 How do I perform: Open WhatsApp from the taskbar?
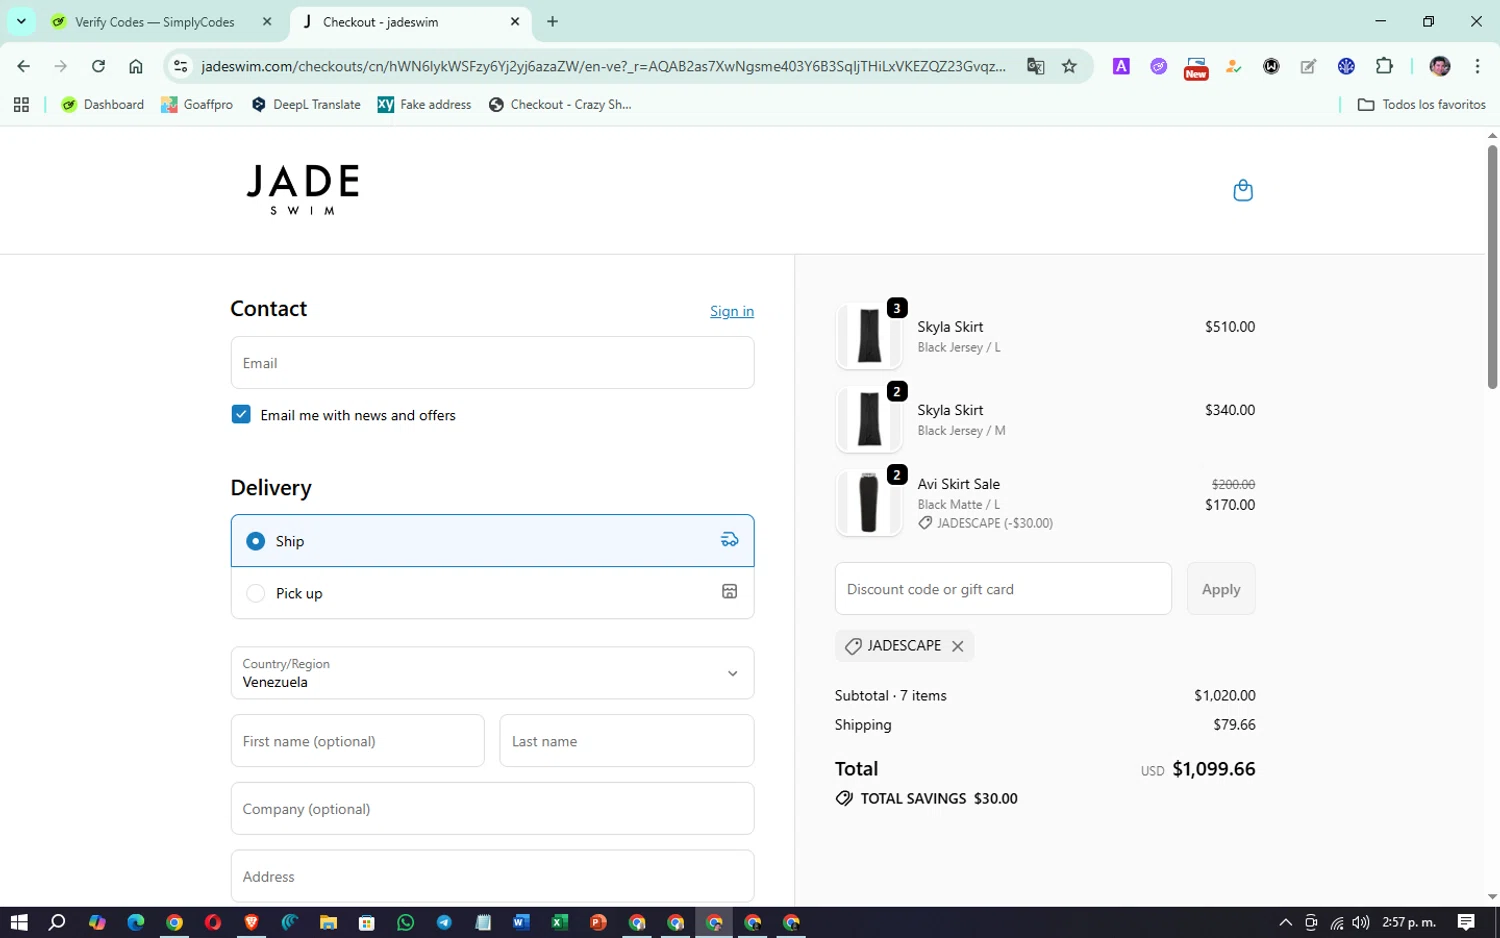(405, 922)
